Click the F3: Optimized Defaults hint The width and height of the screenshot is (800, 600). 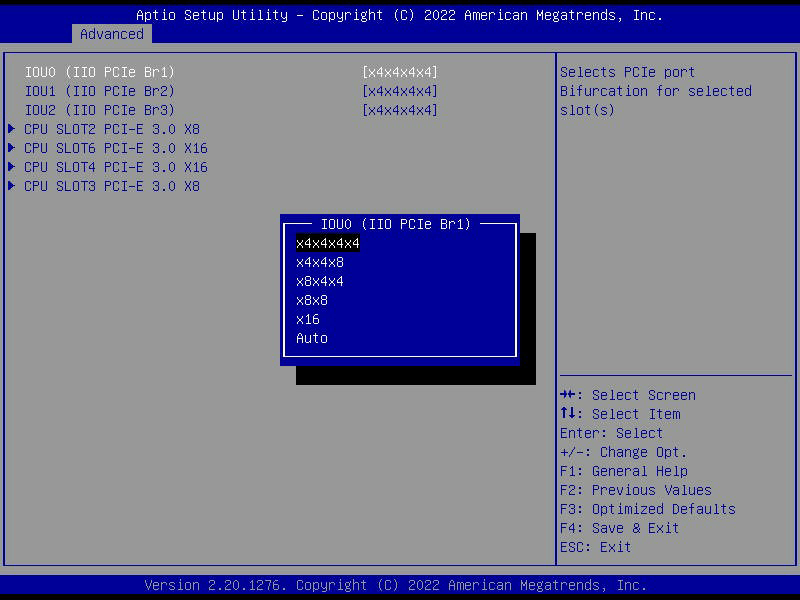(647, 509)
